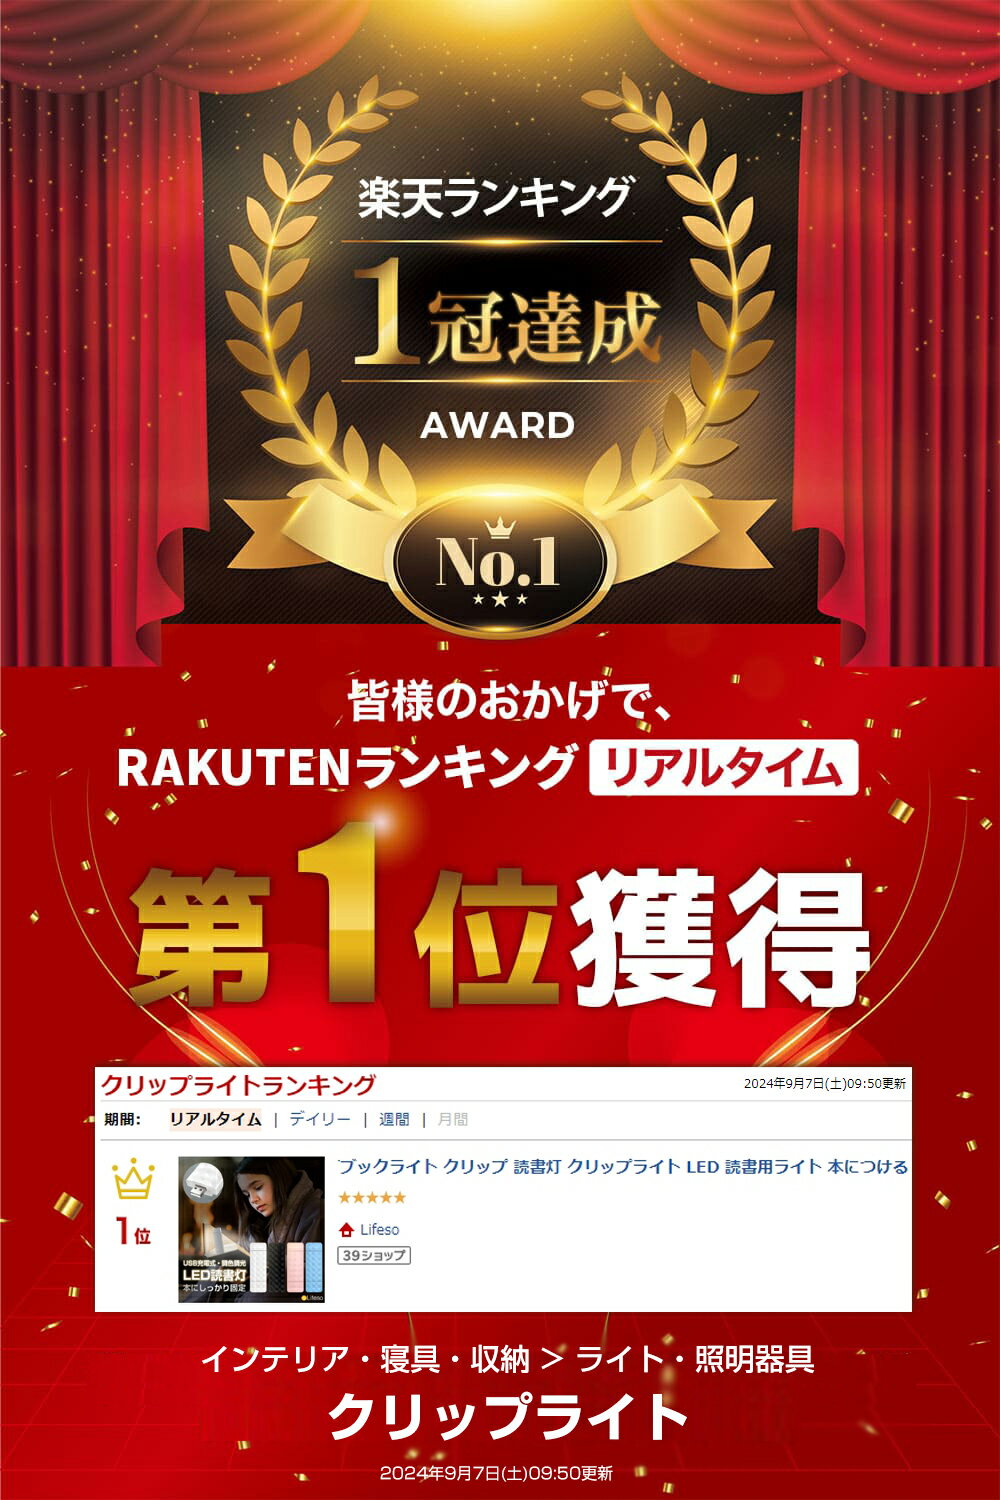
Task: Click the red house shop icon
Action: 346,1229
